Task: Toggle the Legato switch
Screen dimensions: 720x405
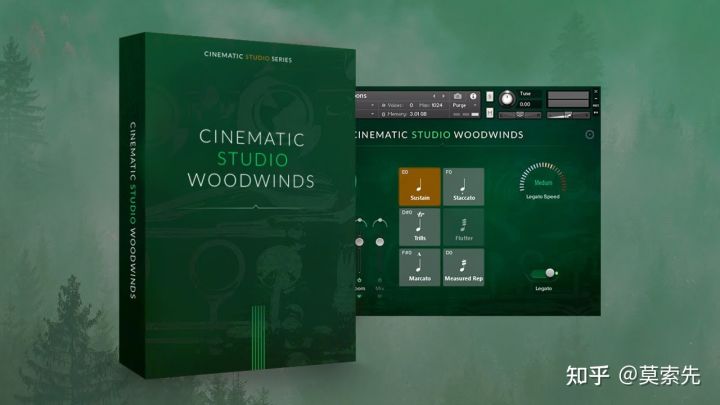Action: point(544,273)
